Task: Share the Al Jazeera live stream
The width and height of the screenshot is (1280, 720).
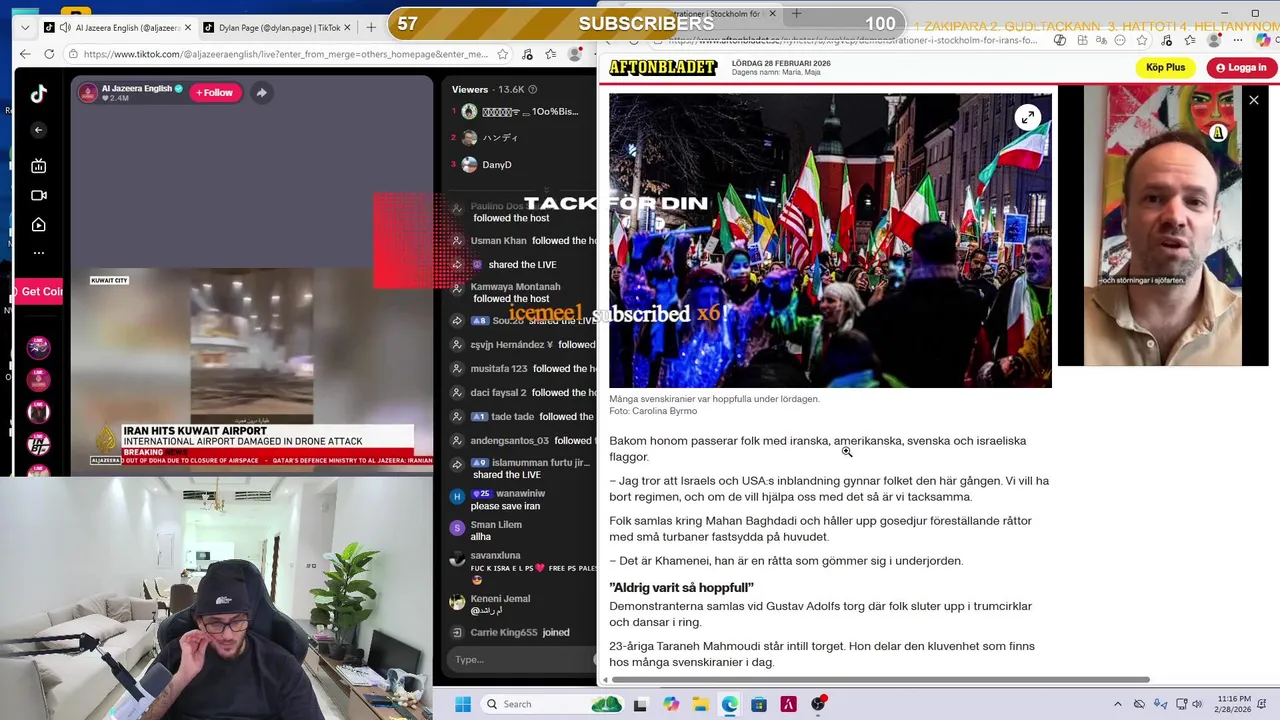Action: click(261, 92)
